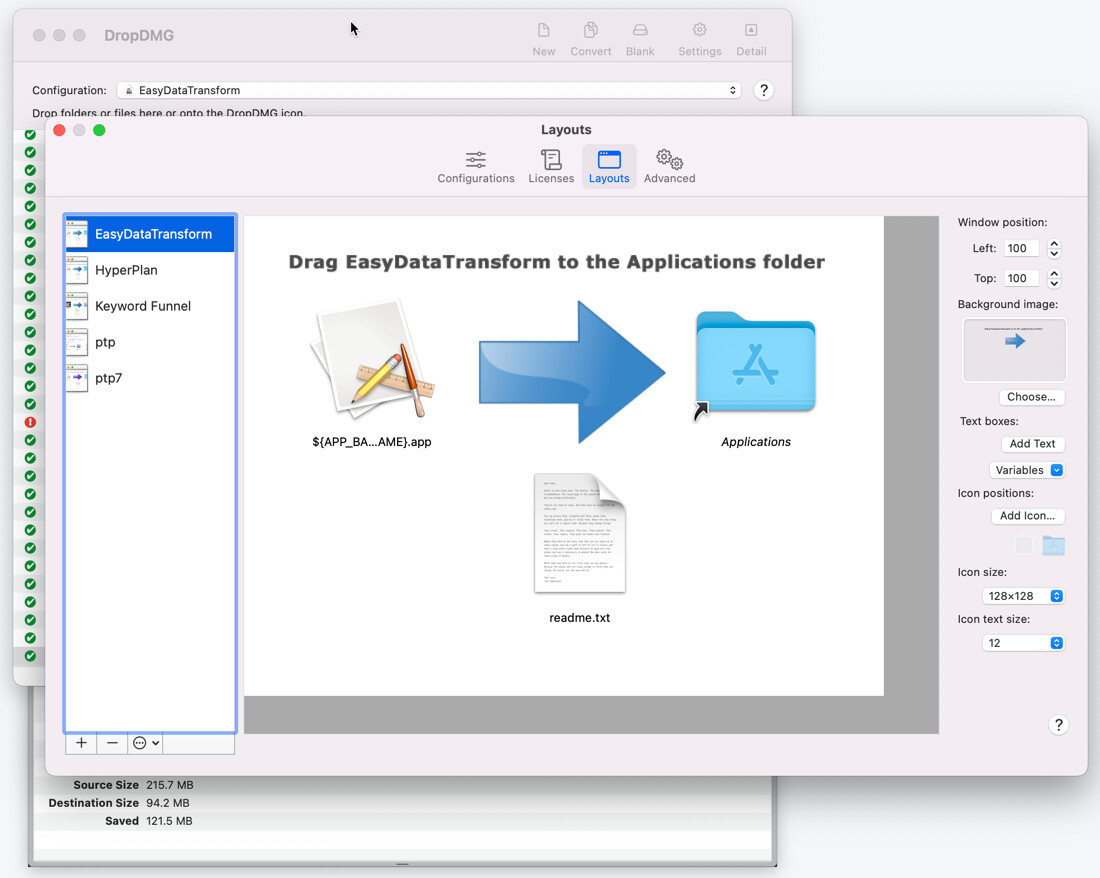Select the Applications folder icon in layout

pyautogui.click(x=756, y=364)
